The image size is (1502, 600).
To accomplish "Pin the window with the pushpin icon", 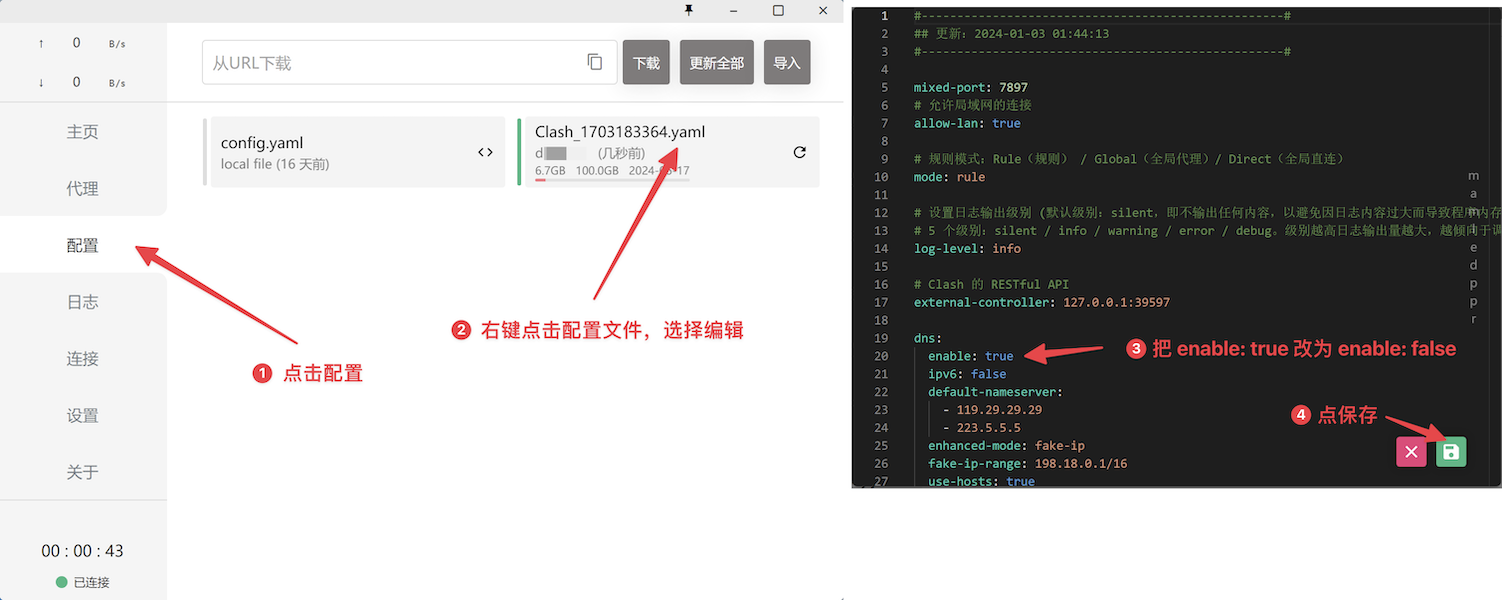I will [688, 10].
